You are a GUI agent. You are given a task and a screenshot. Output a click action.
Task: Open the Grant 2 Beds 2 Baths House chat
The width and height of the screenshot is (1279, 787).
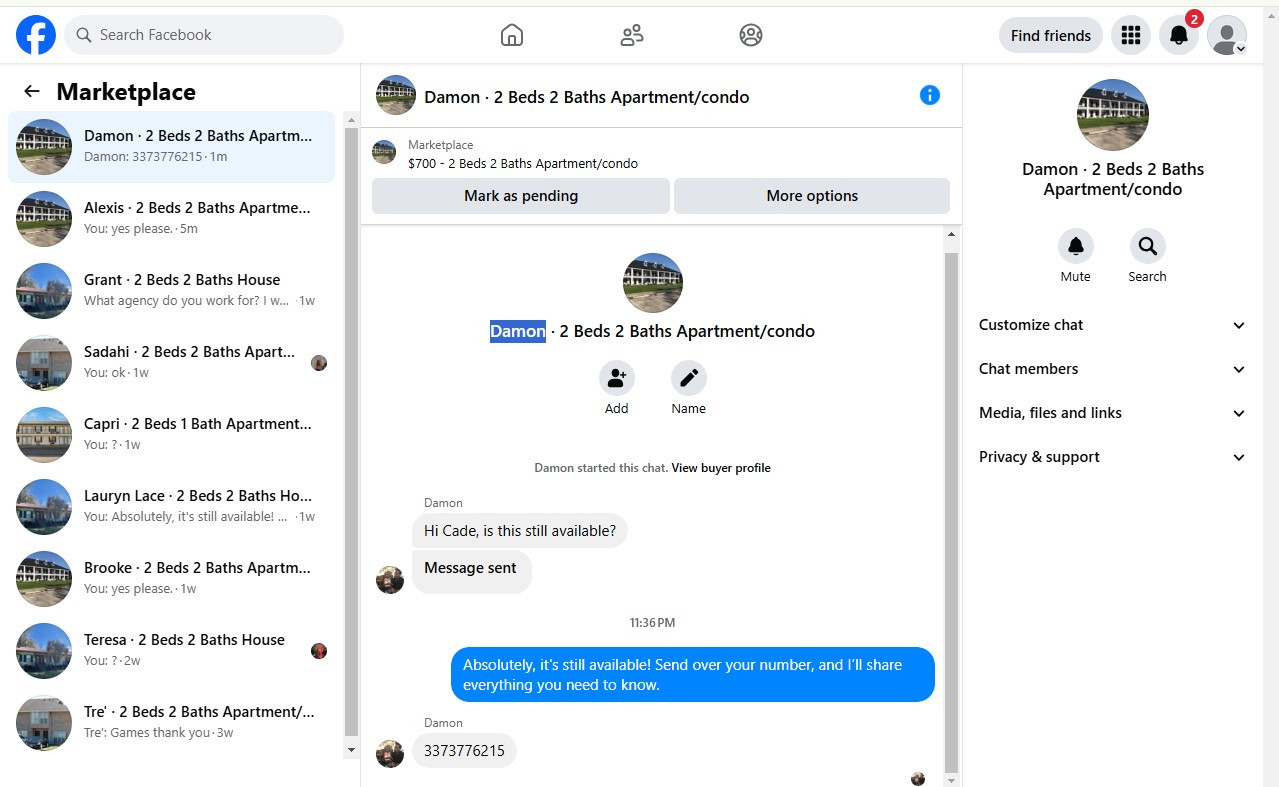[x=171, y=291]
